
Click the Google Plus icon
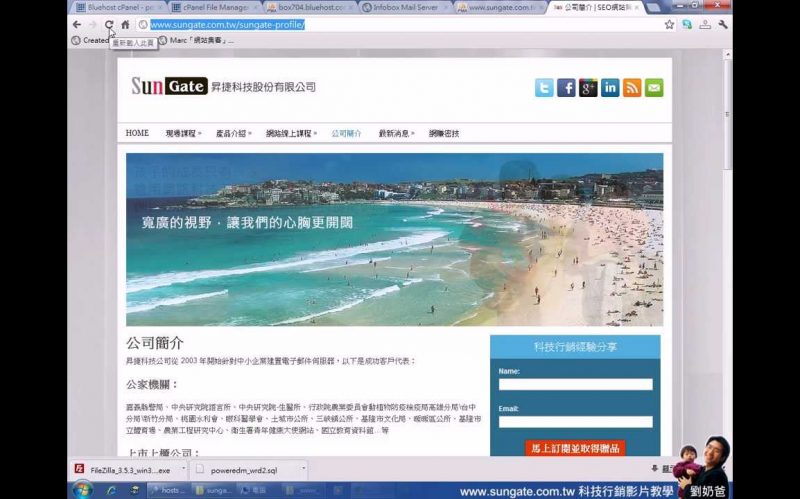click(x=588, y=88)
